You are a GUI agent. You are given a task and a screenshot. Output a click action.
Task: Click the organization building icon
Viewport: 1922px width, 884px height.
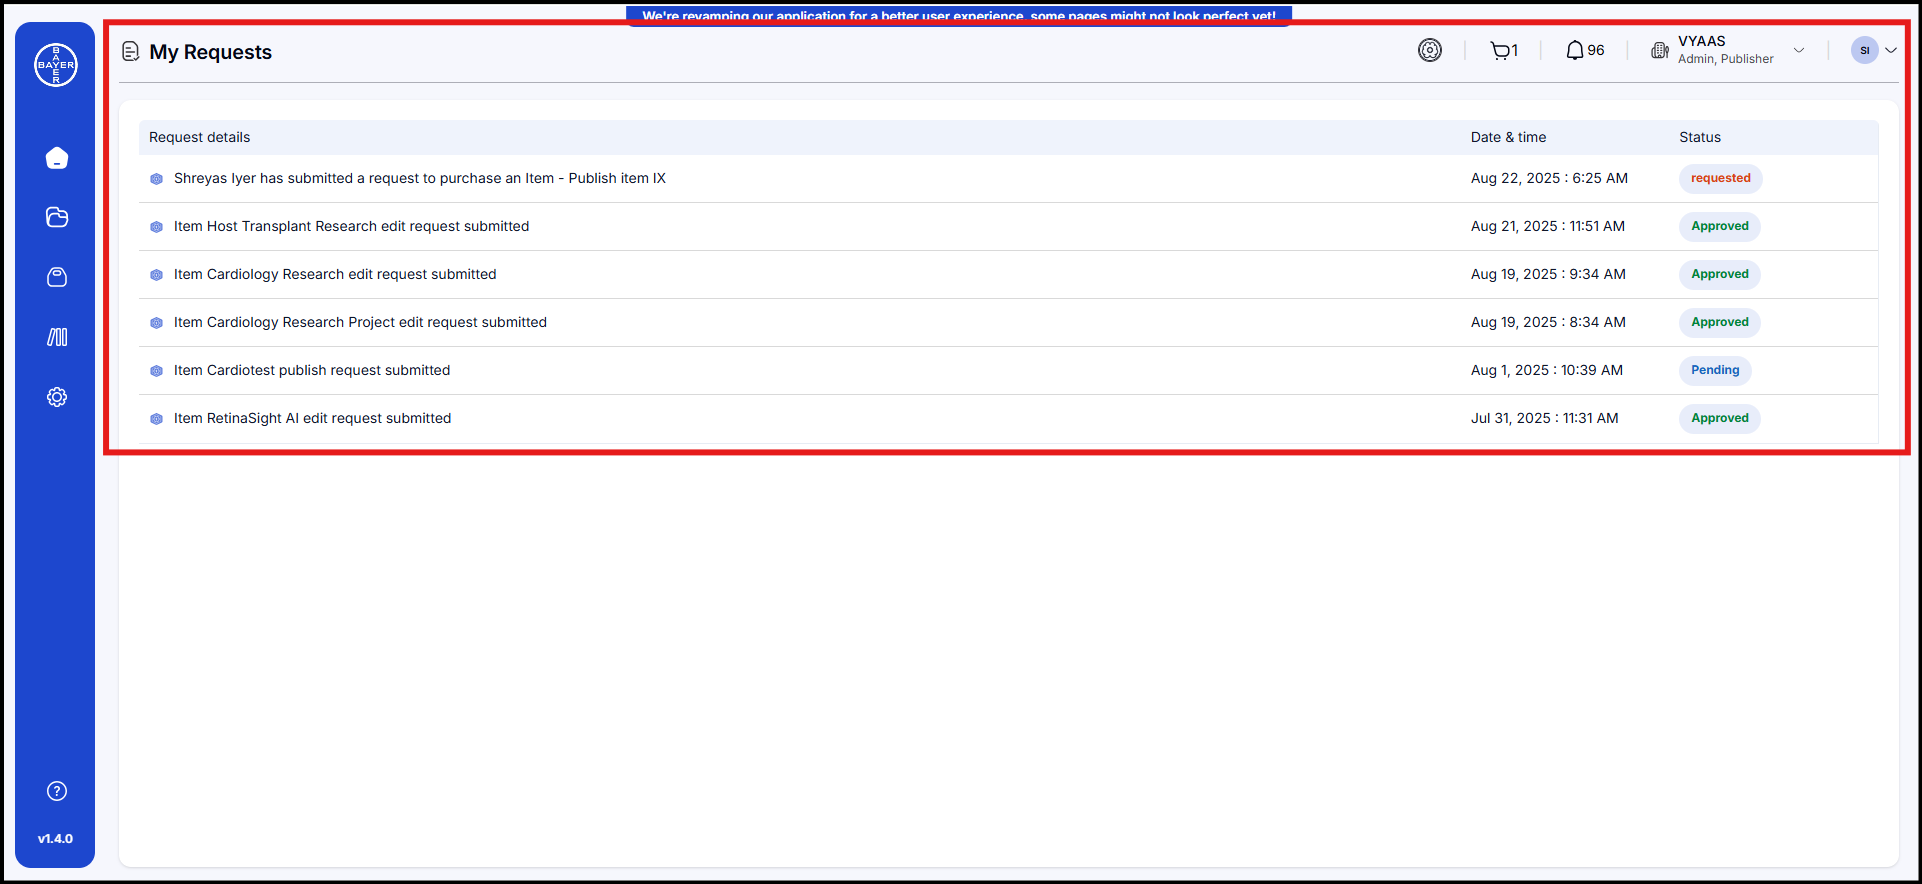point(1659,50)
